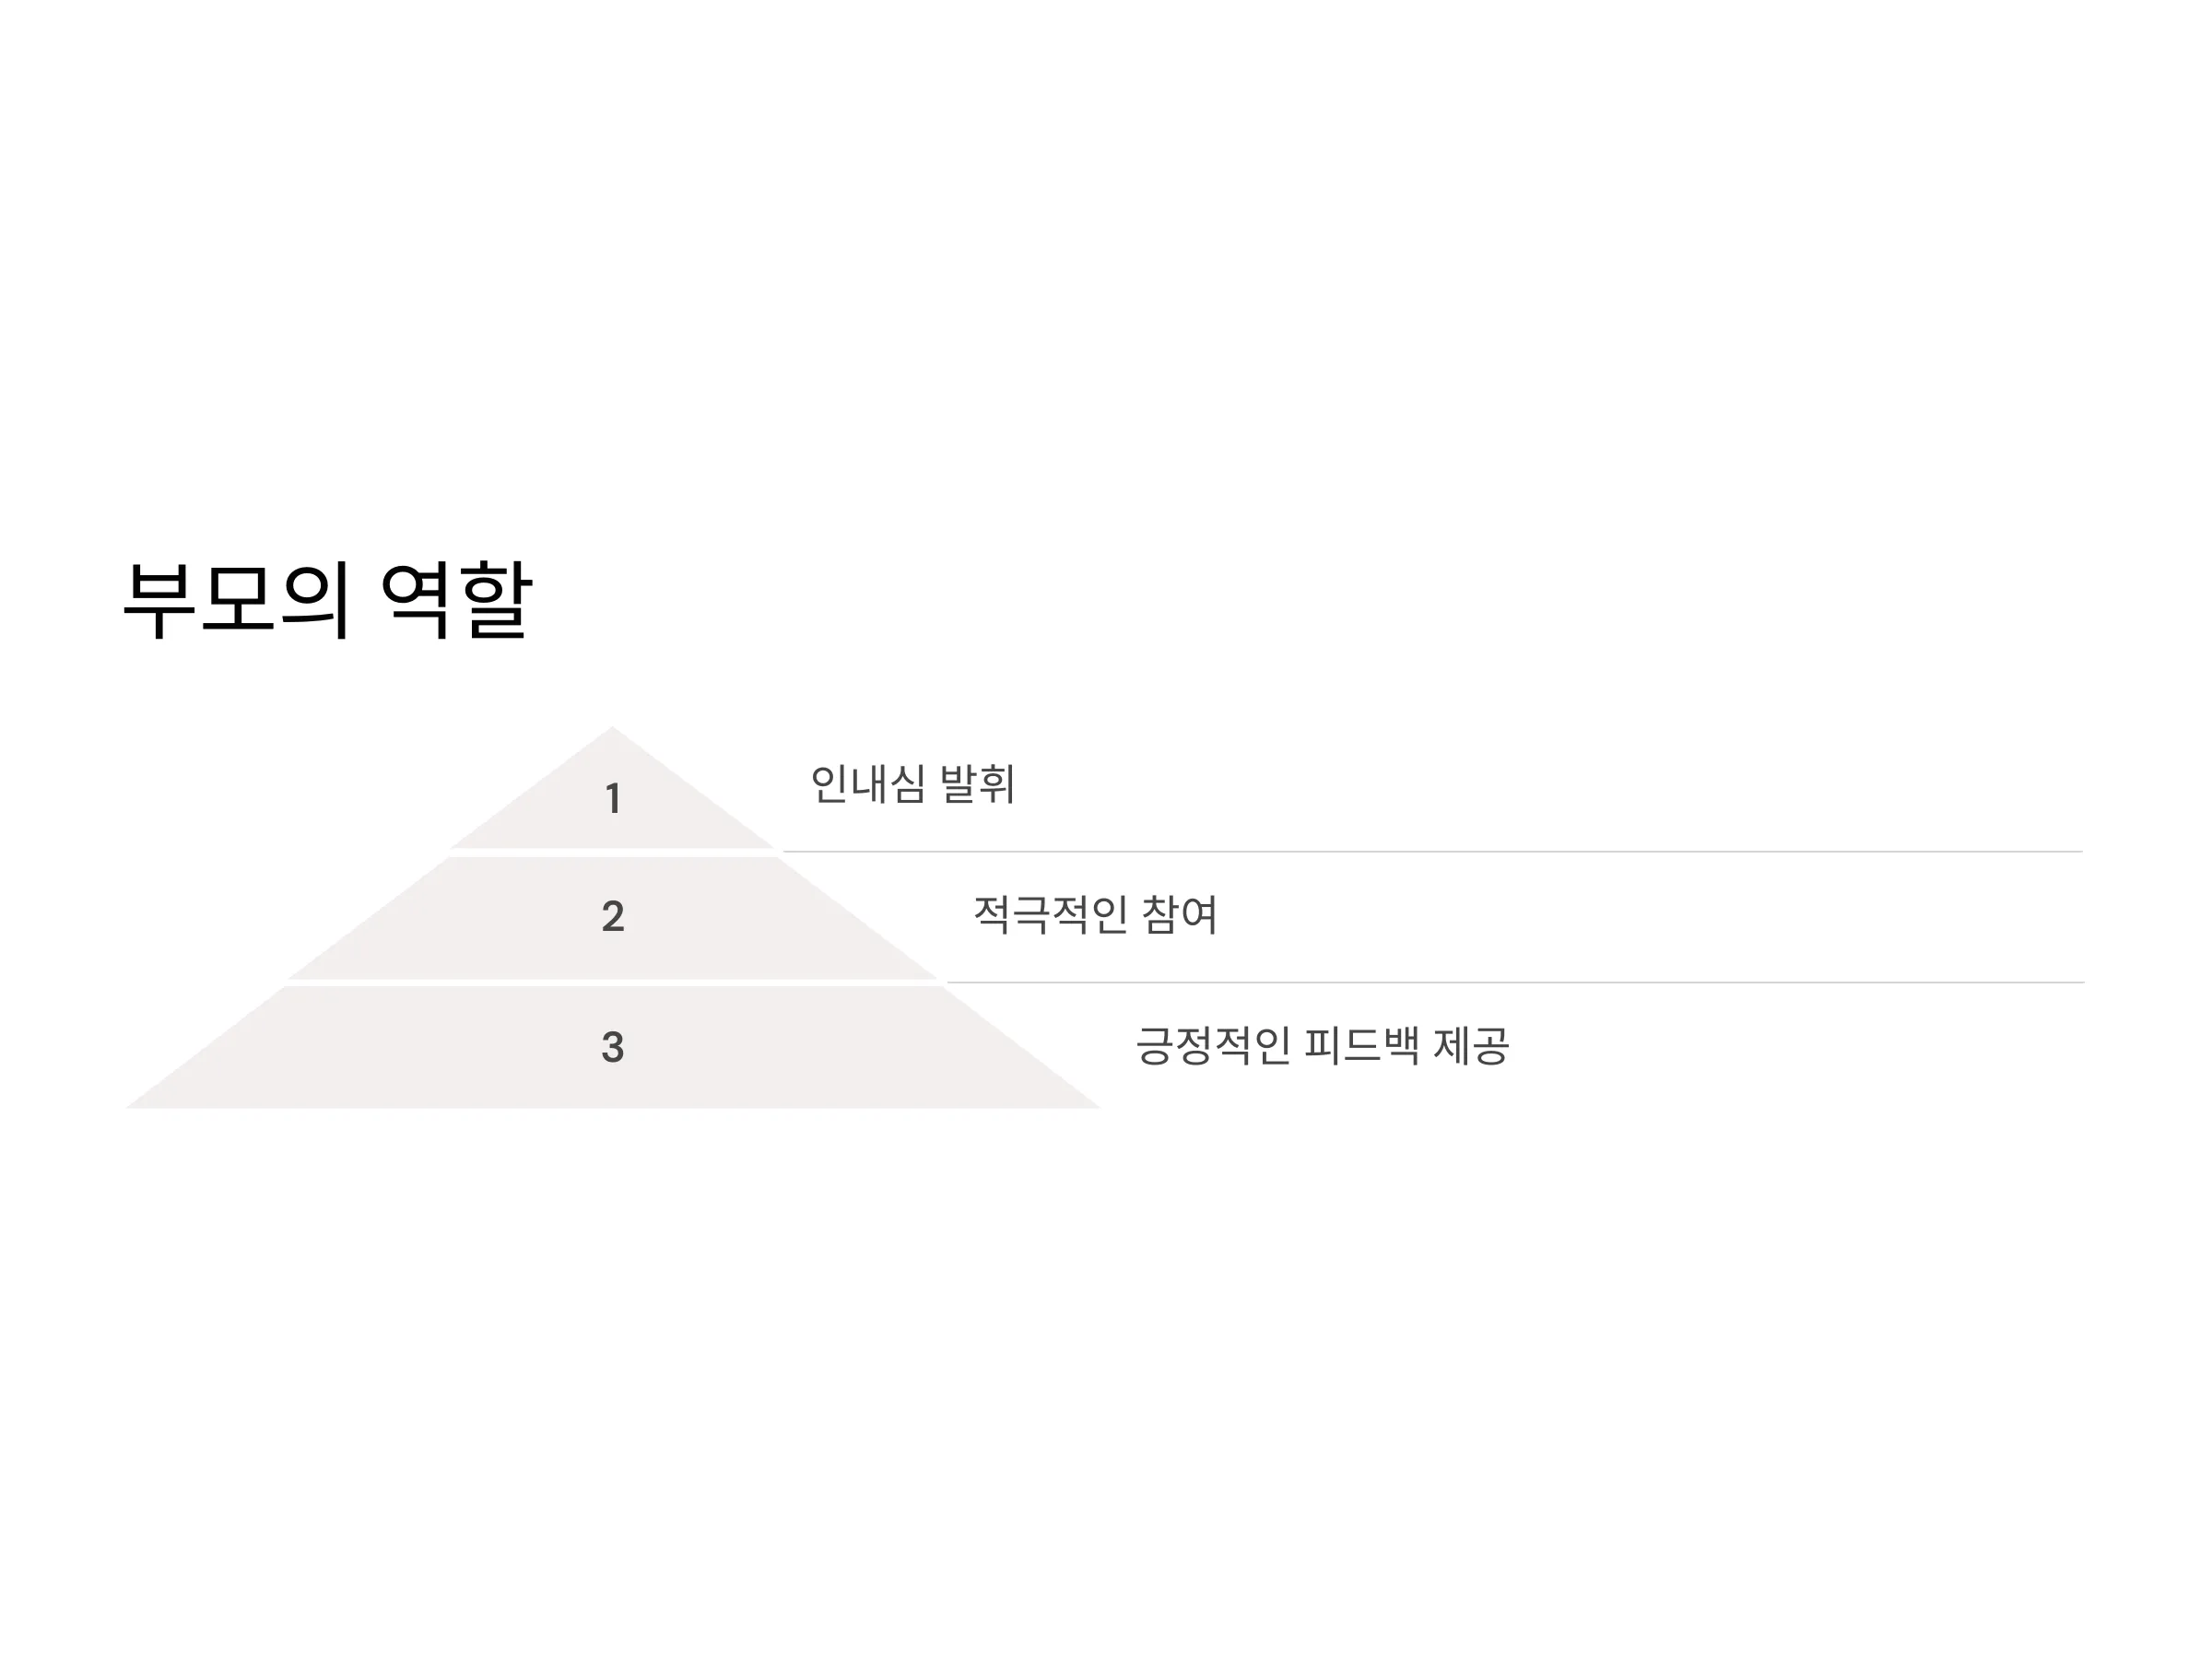Click the number 1 in the pyramid
The height and width of the screenshot is (1659, 2212).
pos(613,799)
